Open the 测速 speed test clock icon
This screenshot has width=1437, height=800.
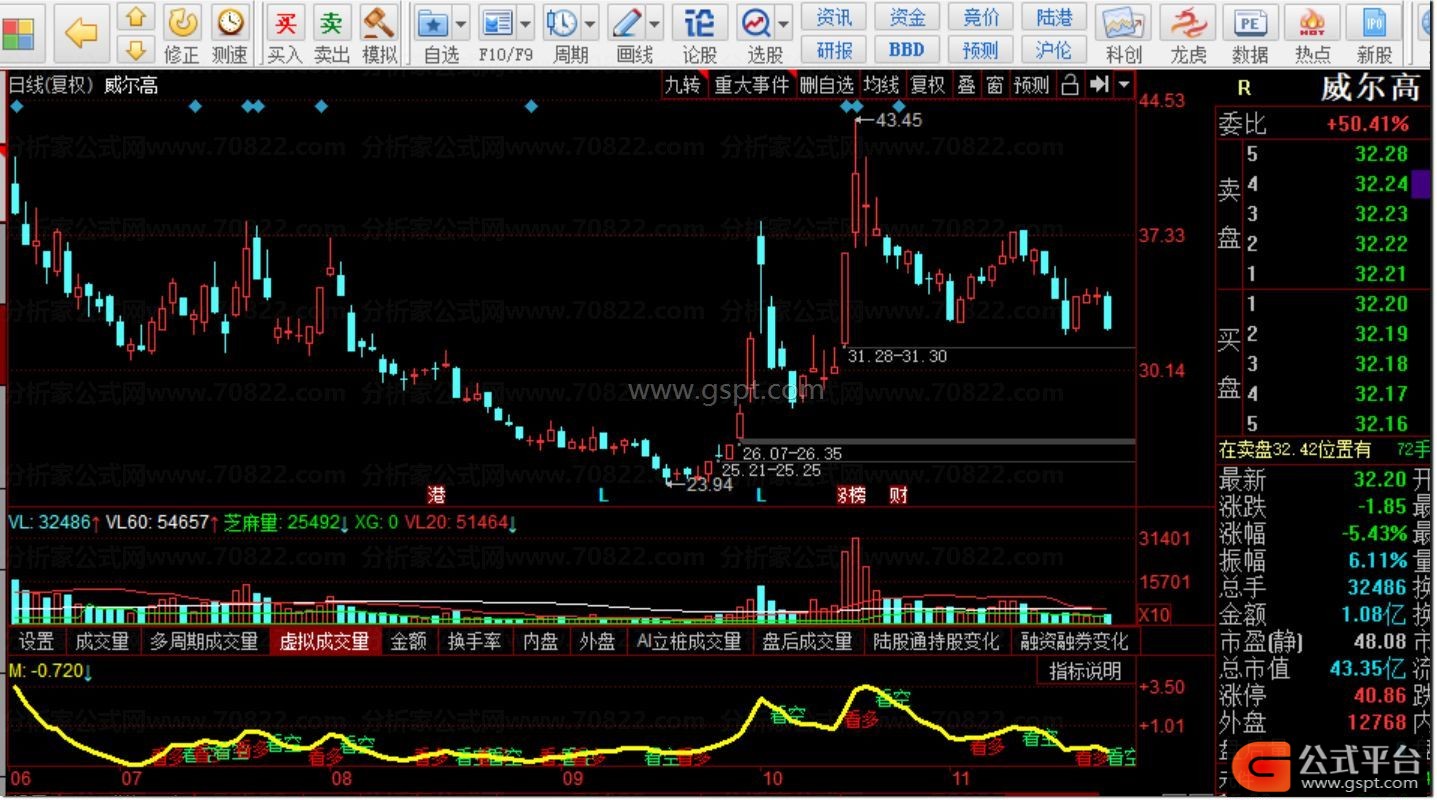230,34
